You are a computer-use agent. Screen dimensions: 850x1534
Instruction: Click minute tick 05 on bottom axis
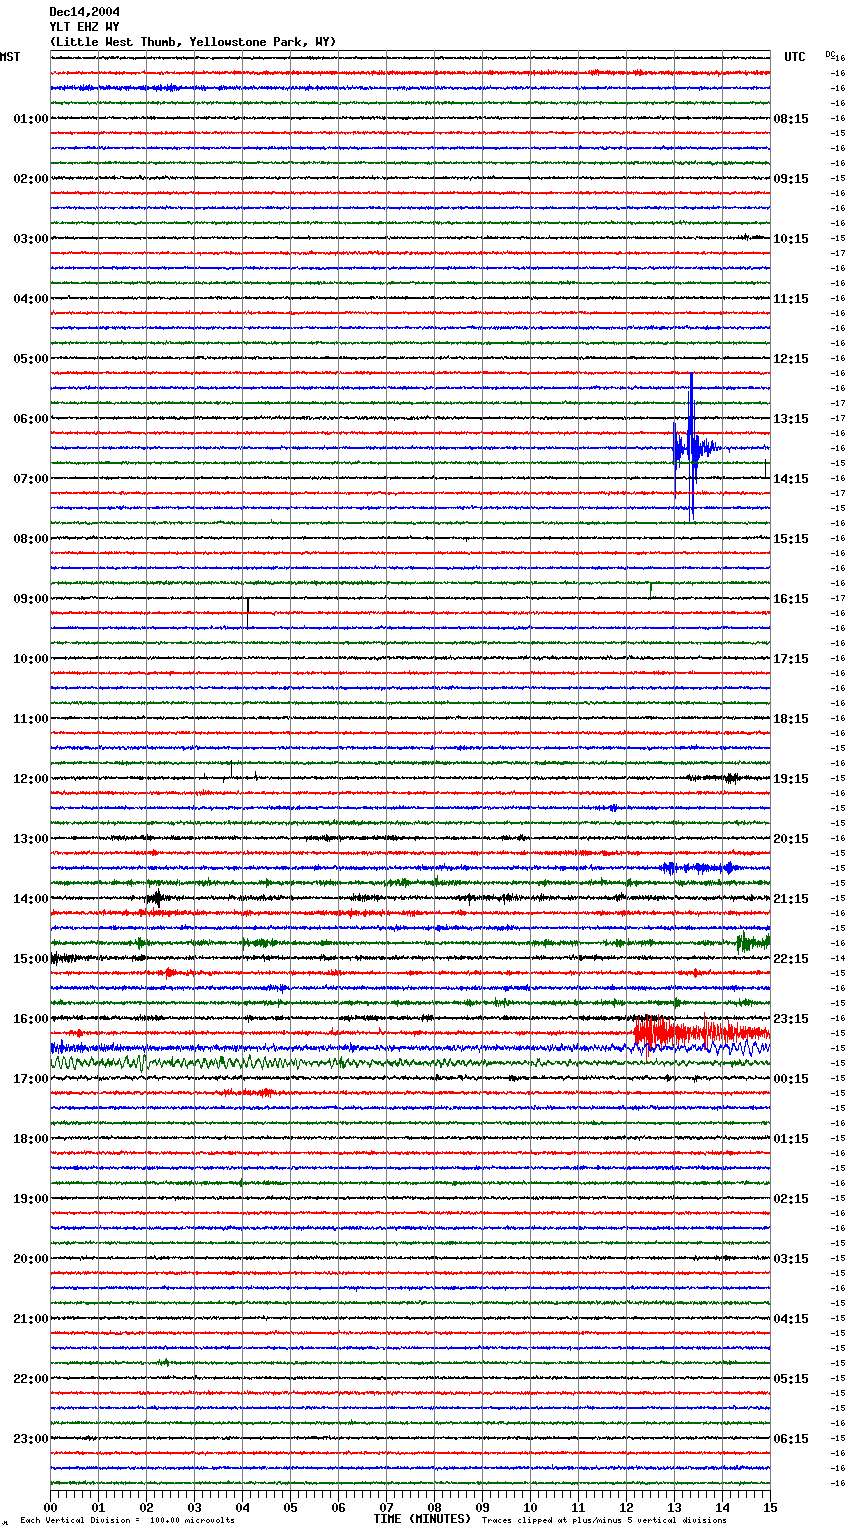290,1507
